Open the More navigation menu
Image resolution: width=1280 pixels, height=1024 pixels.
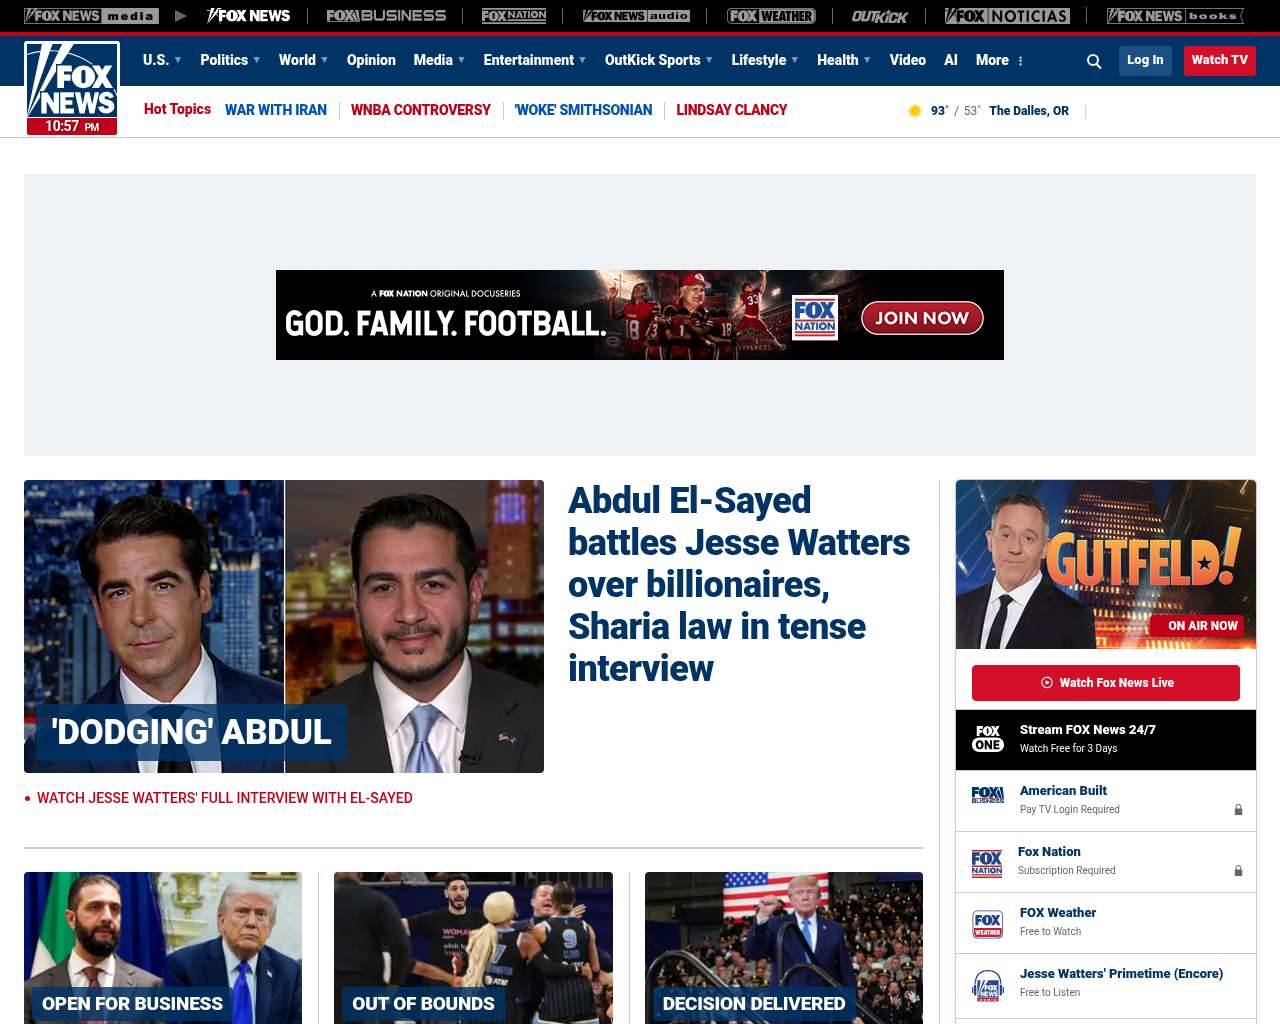tap(992, 60)
